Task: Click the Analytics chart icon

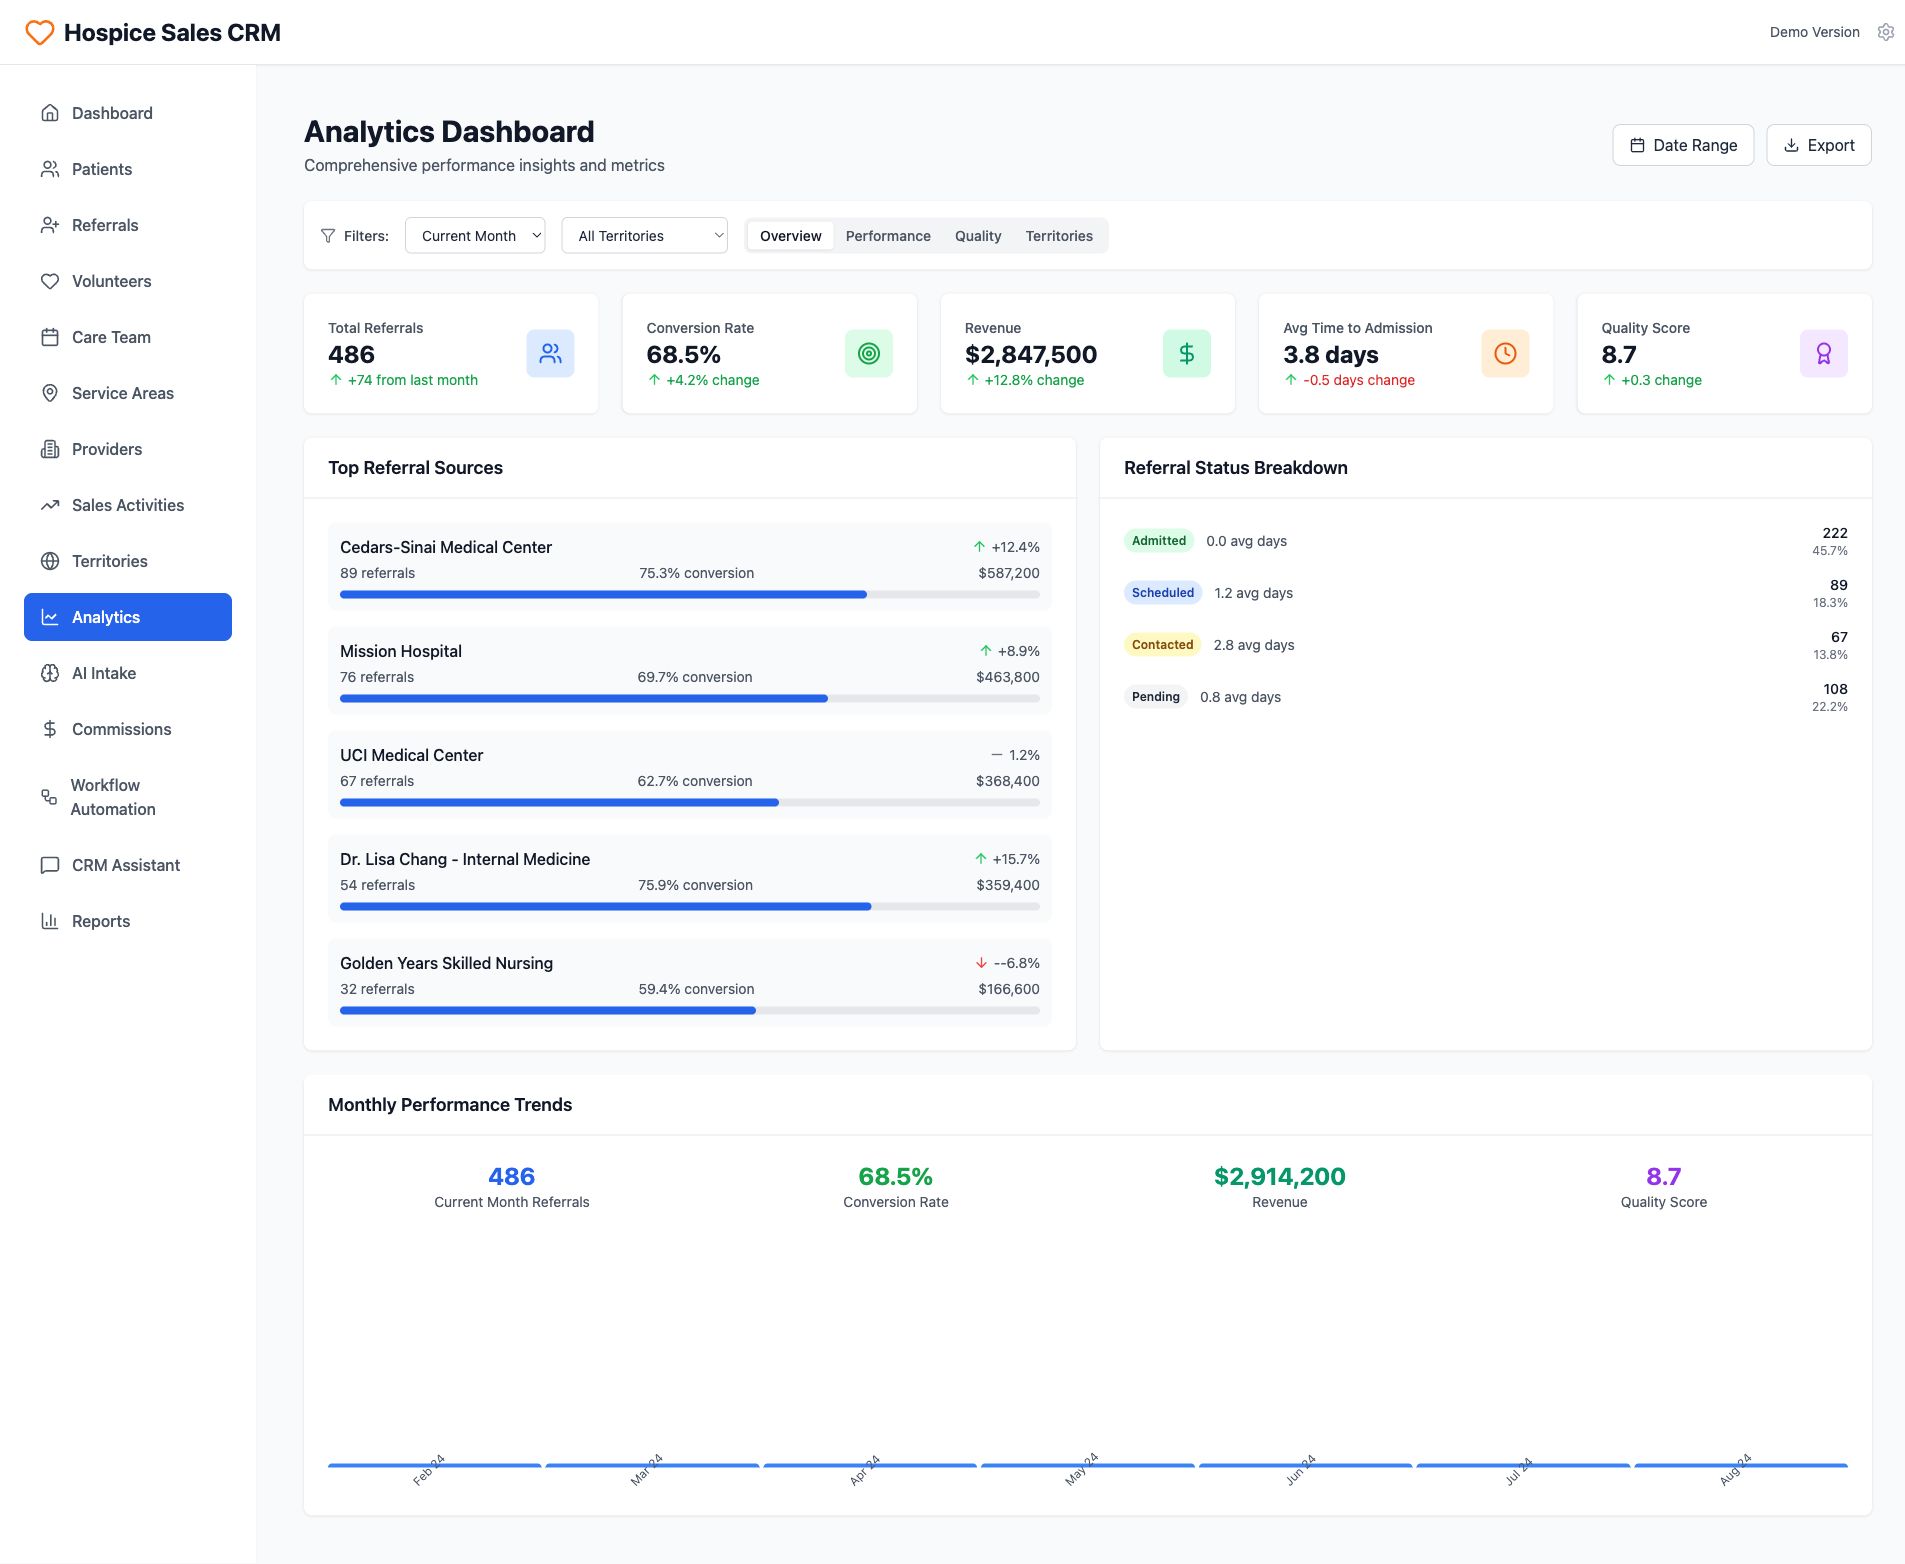Action: pyautogui.click(x=50, y=617)
